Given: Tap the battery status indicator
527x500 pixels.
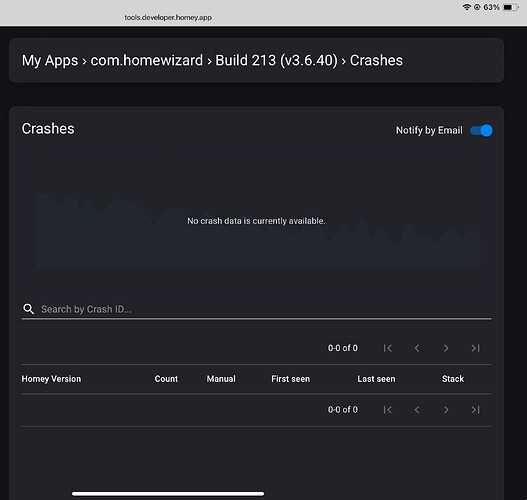Looking at the screenshot, I should pyautogui.click(x=511, y=7).
